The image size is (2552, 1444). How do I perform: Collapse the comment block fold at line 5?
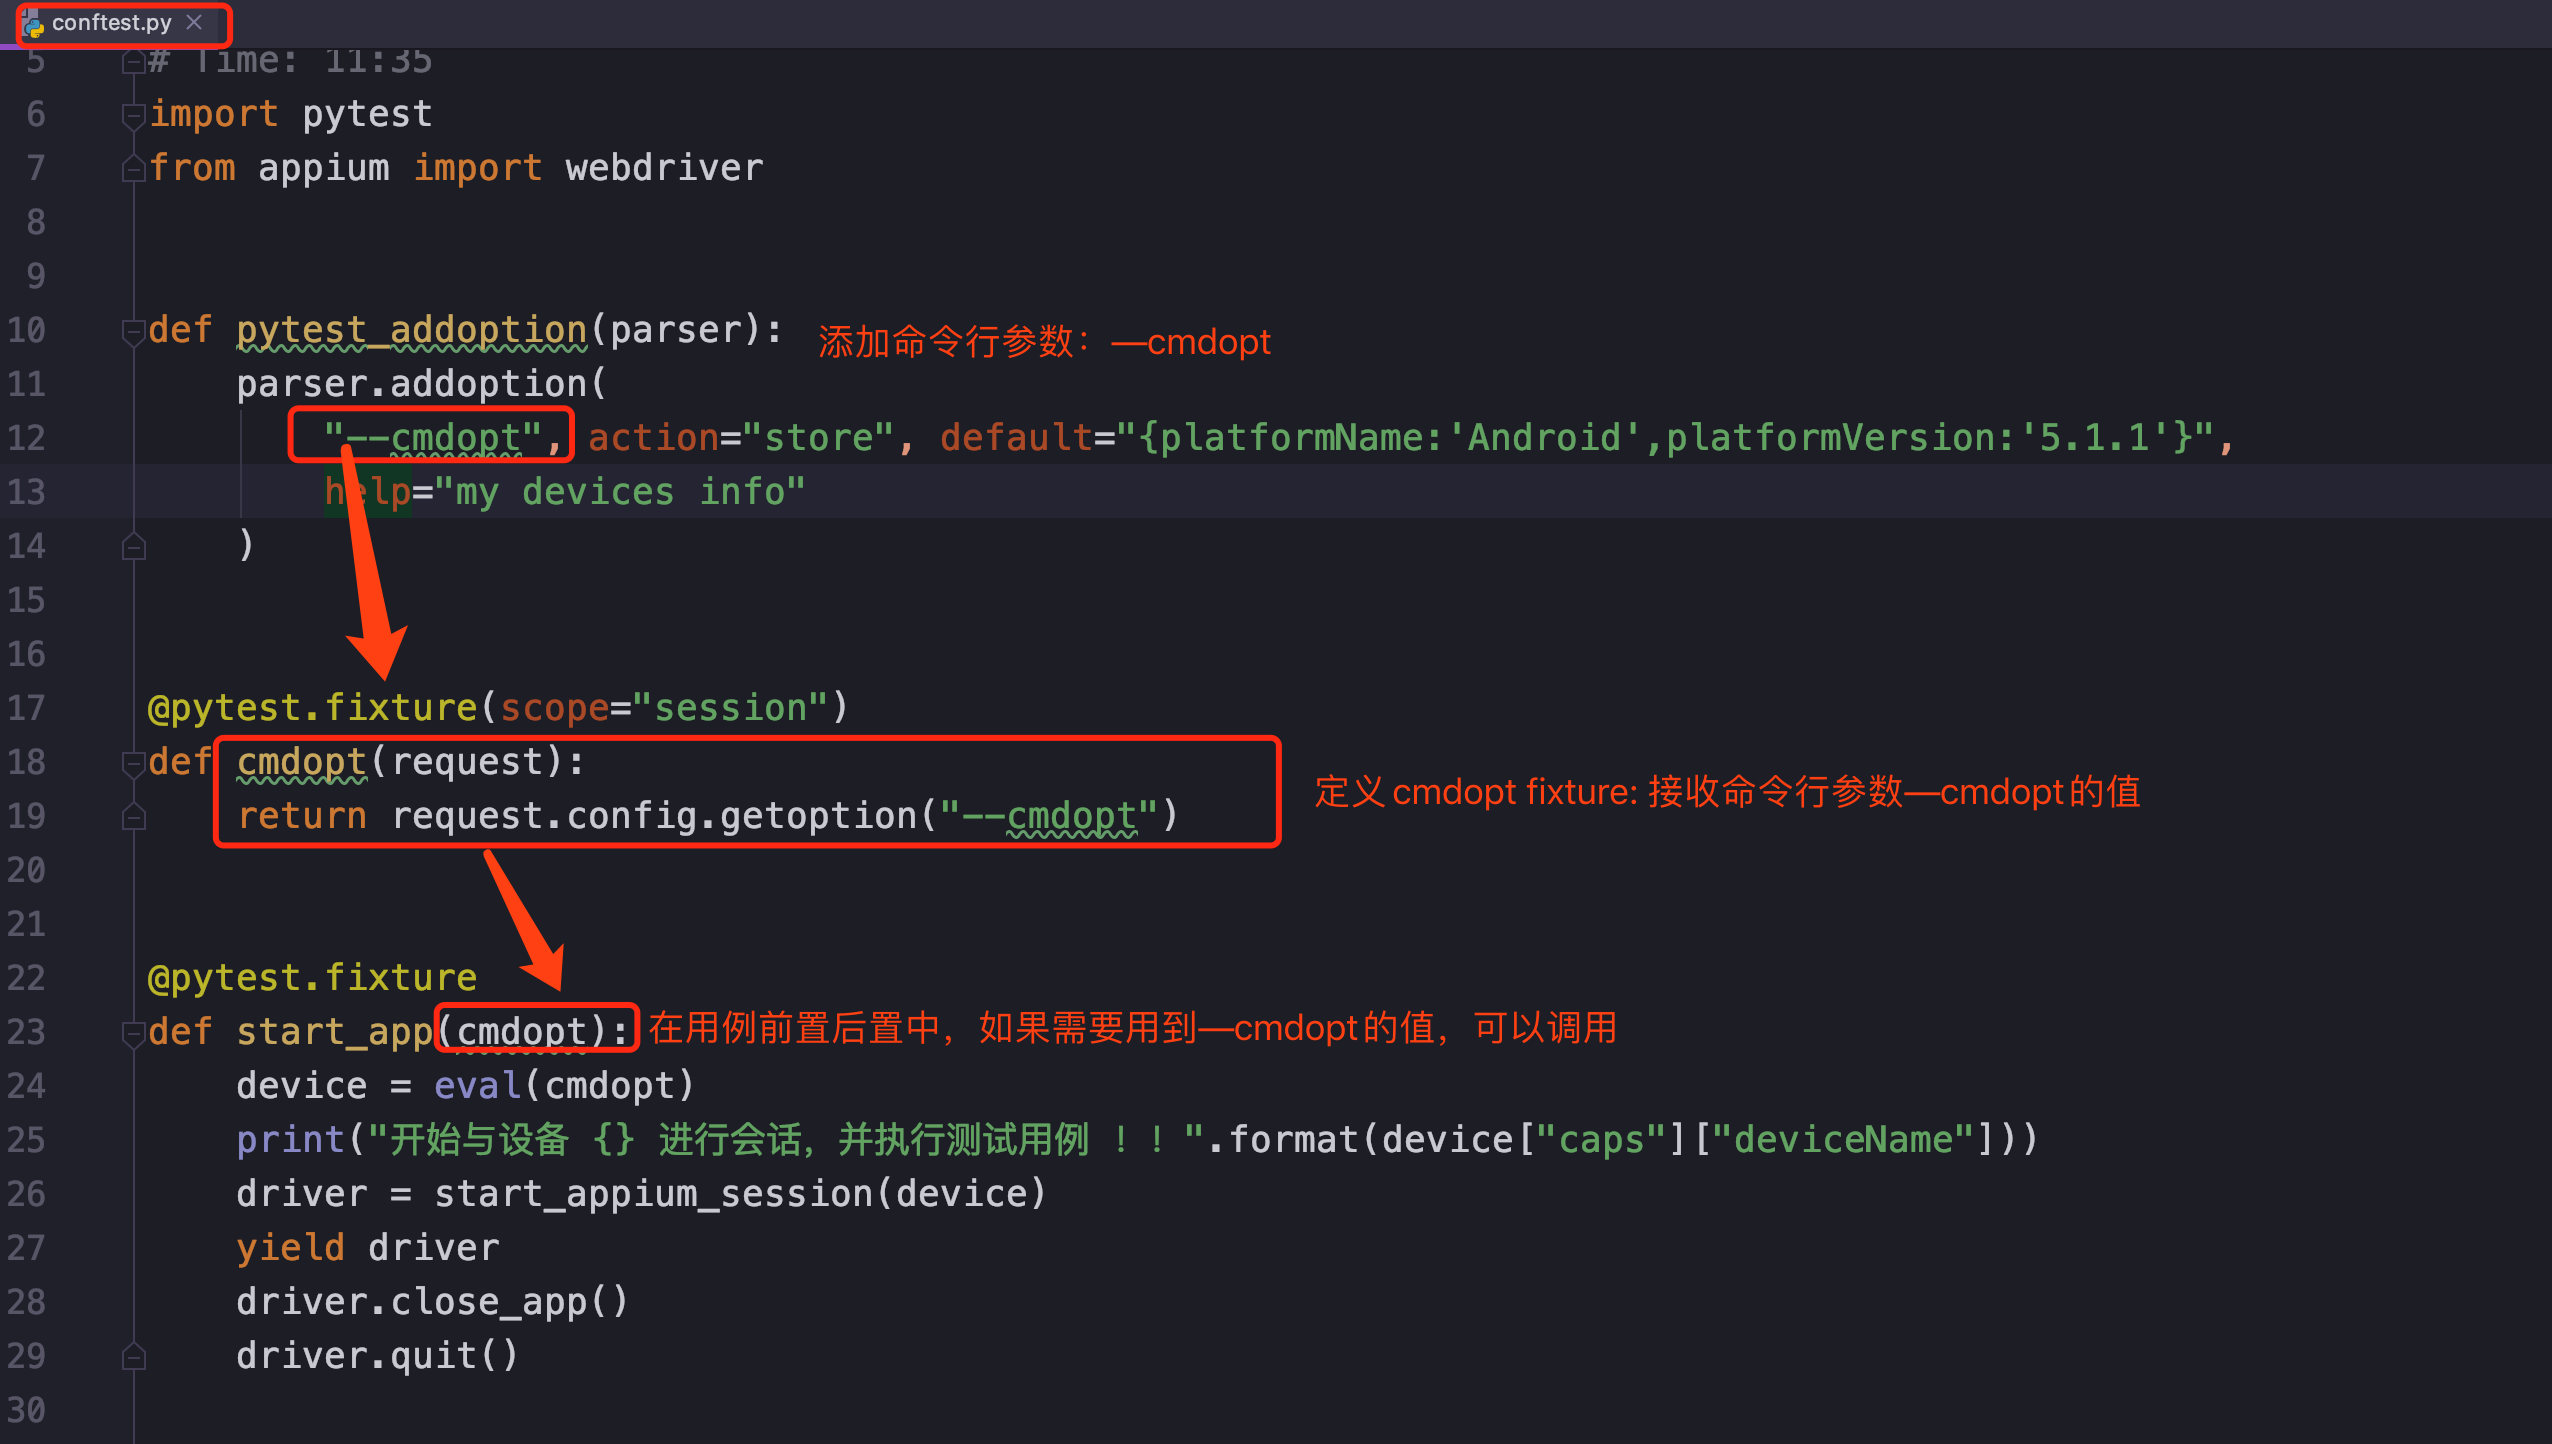133,62
